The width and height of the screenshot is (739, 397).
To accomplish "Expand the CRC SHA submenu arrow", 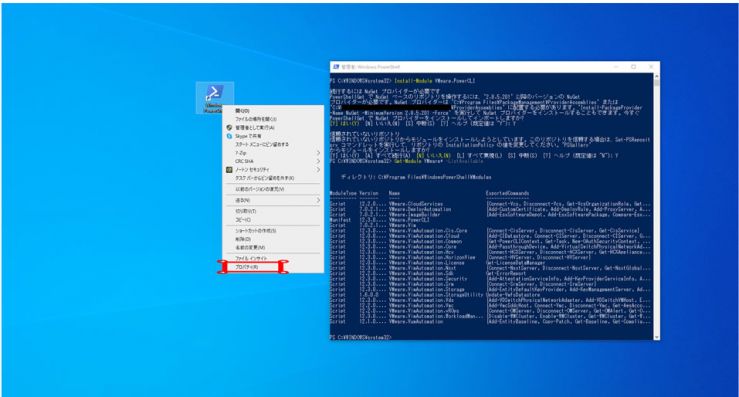I will (318, 161).
